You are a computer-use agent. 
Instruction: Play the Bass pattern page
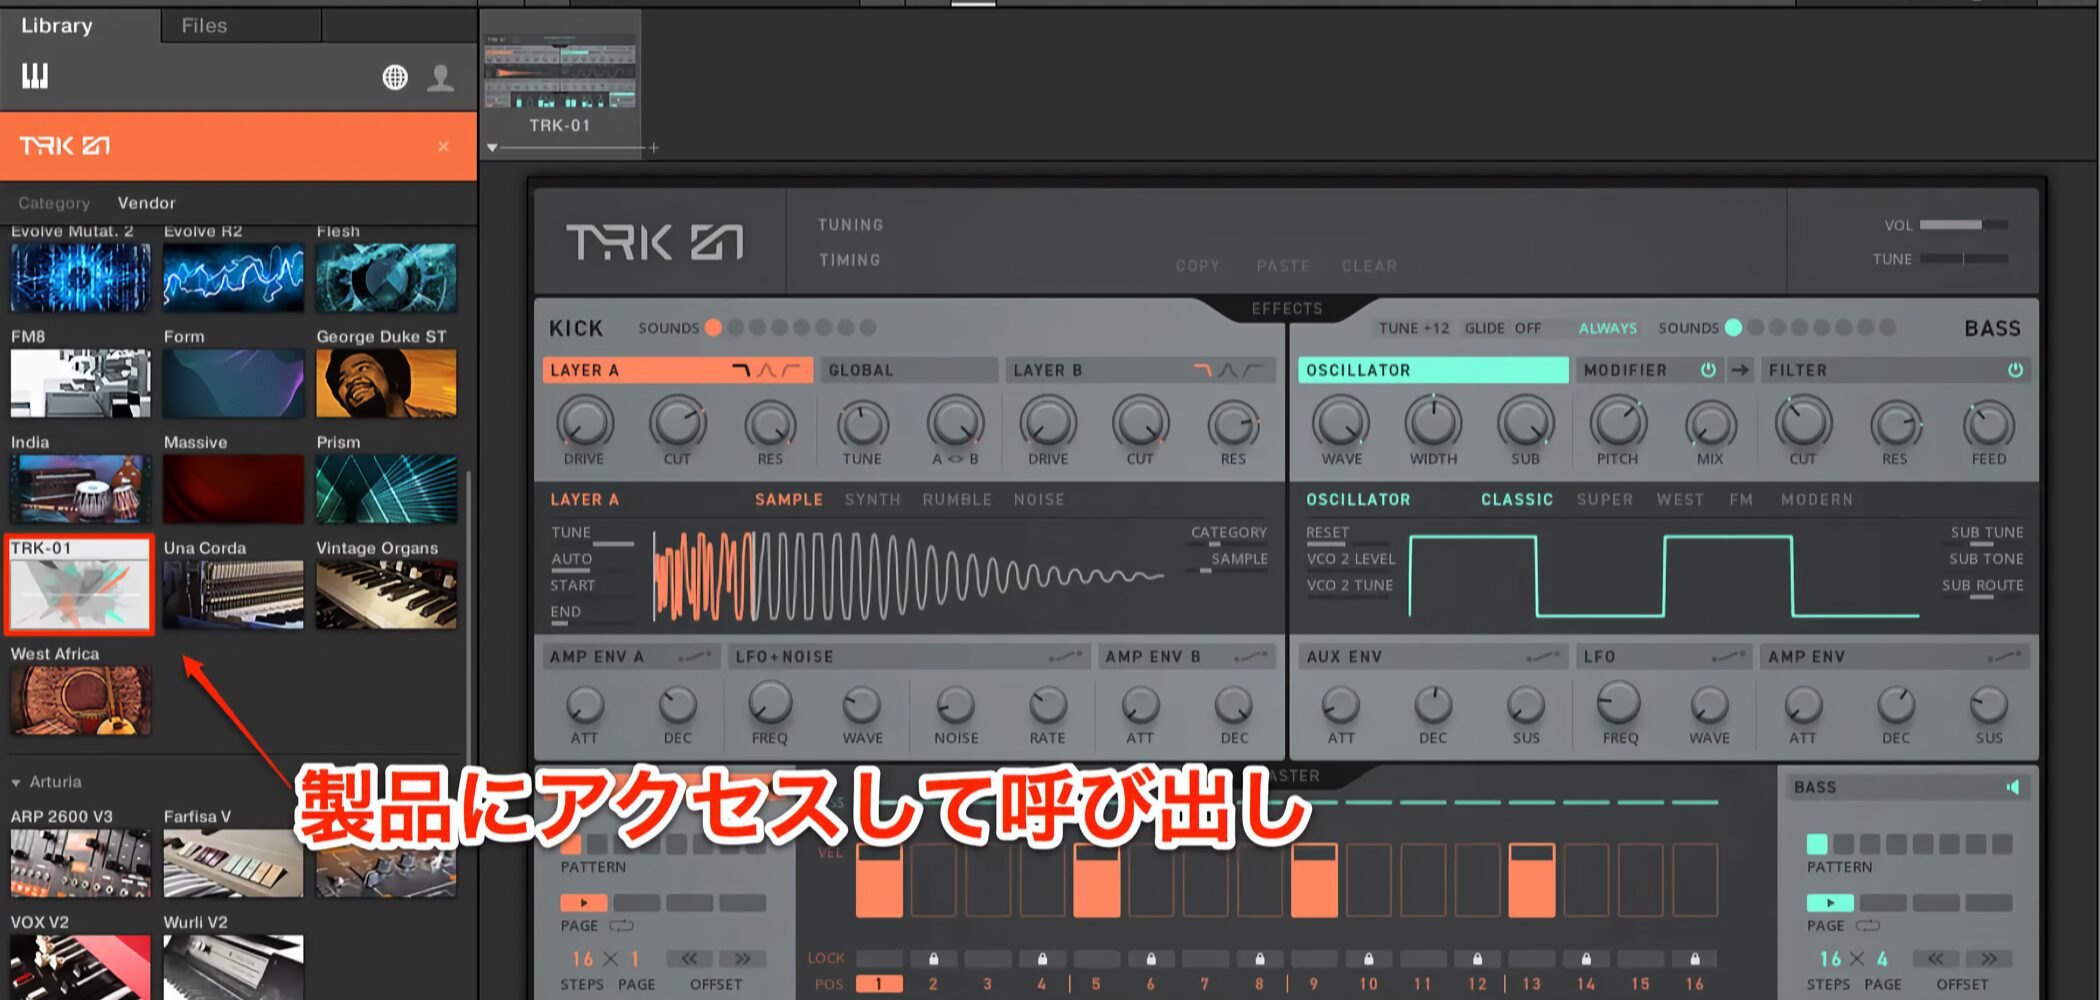pos(1831,903)
